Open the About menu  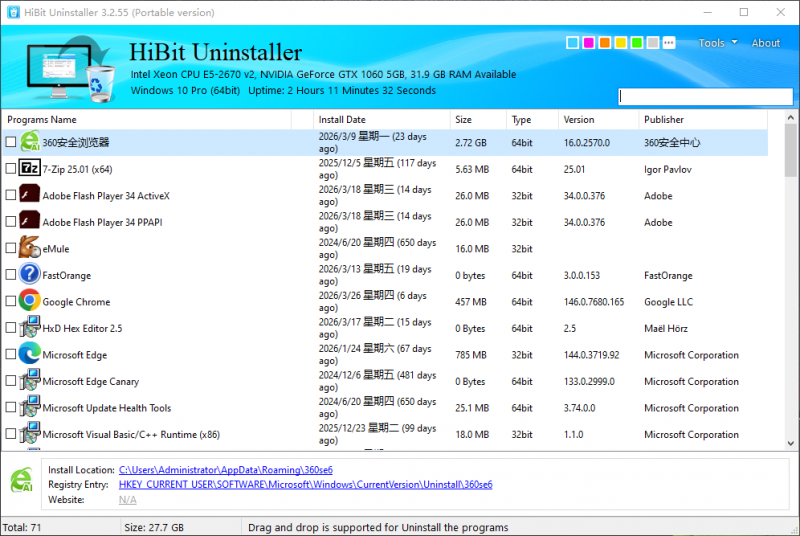(765, 43)
